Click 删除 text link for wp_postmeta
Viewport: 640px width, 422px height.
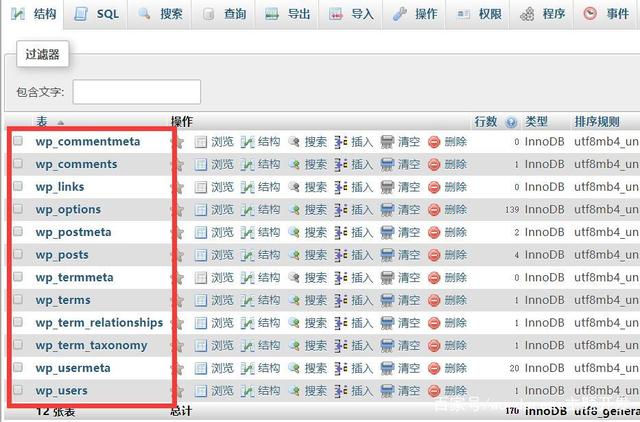pyautogui.click(x=456, y=232)
